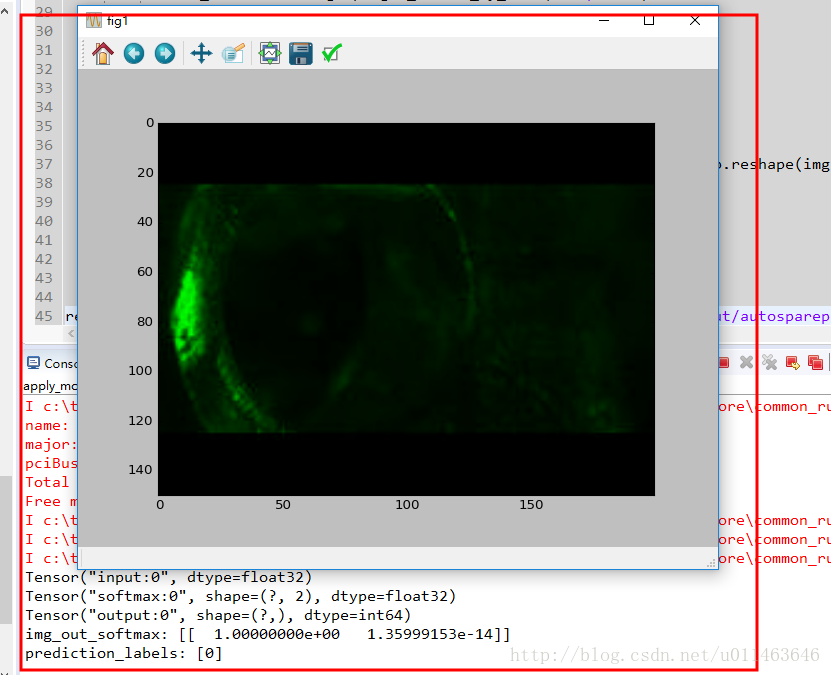Maximize the fig1 figure window
The width and height of the screenshot is (831, 675).
click(649, 21)
